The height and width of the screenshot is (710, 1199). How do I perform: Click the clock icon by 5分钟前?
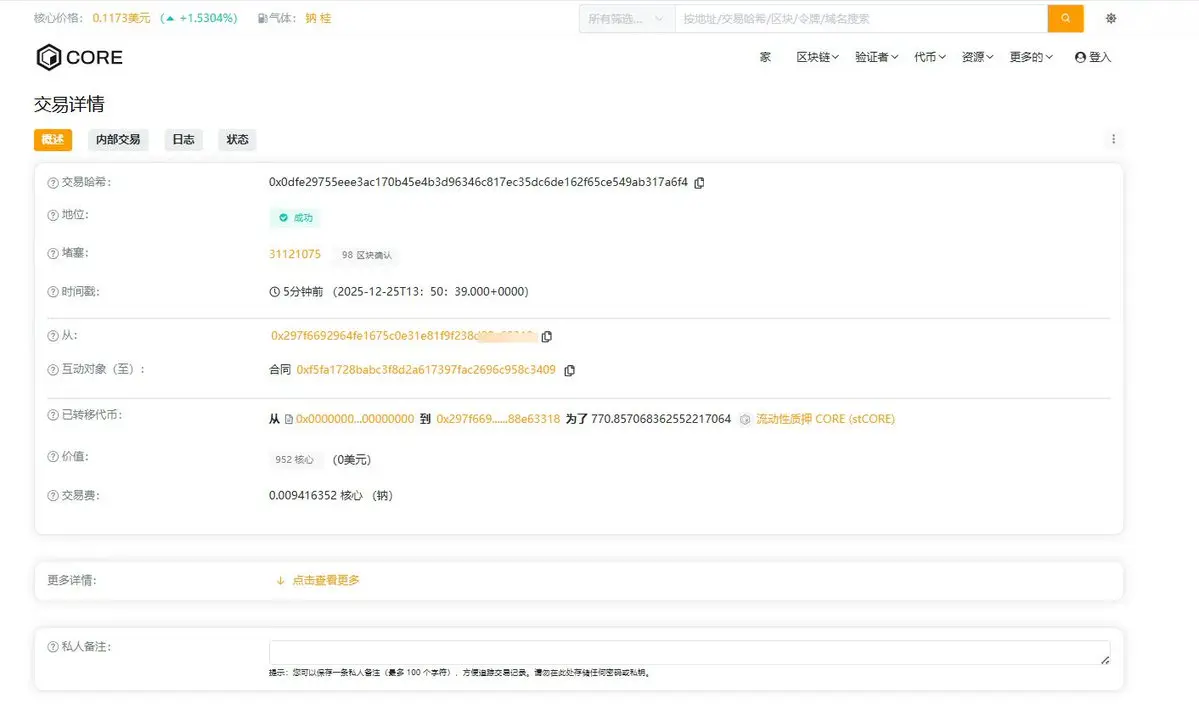tap(275, 292)
